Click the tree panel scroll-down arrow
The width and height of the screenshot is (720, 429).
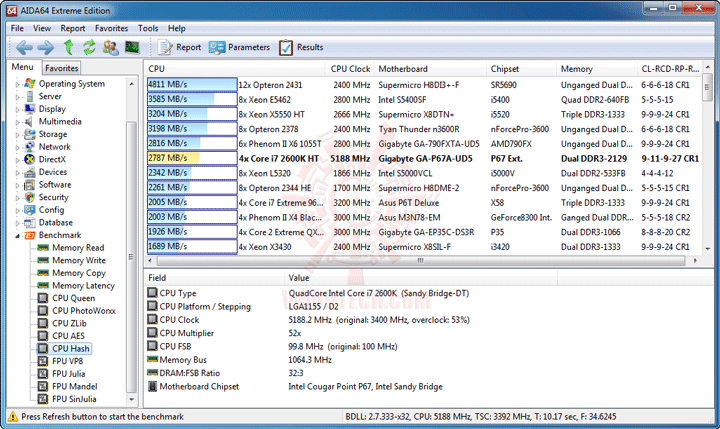(x=131, y=400)
